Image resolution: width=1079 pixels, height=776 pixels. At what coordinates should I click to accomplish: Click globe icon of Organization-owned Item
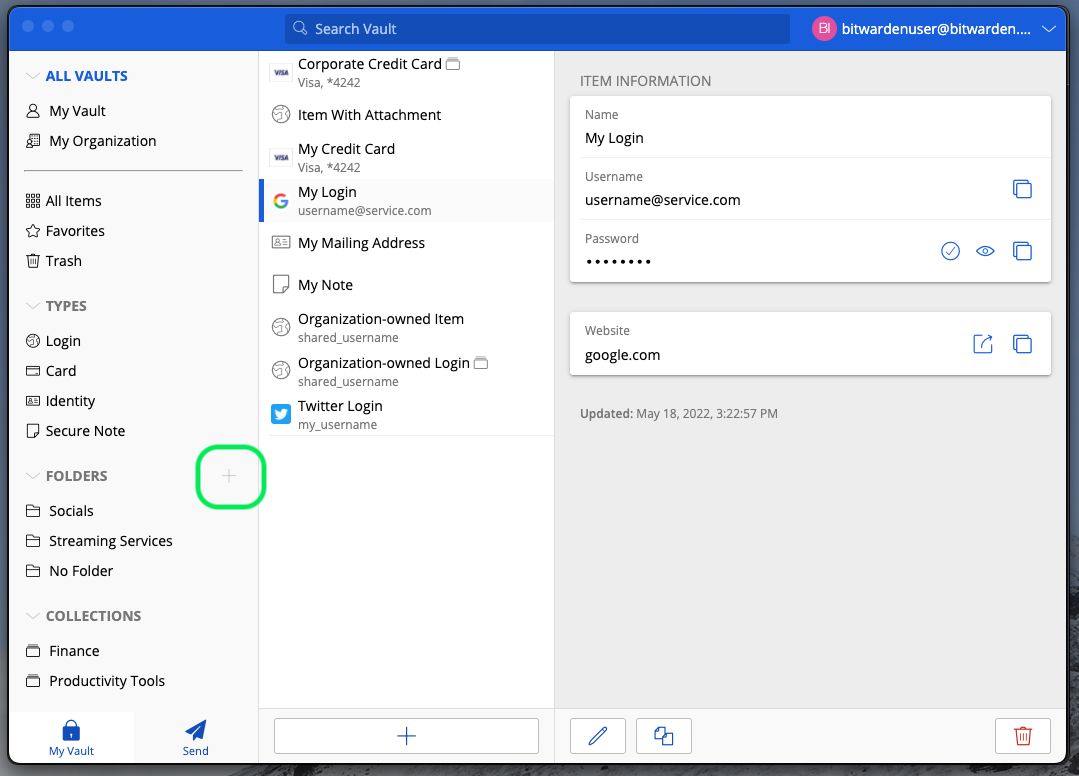[x=281, y=327]
